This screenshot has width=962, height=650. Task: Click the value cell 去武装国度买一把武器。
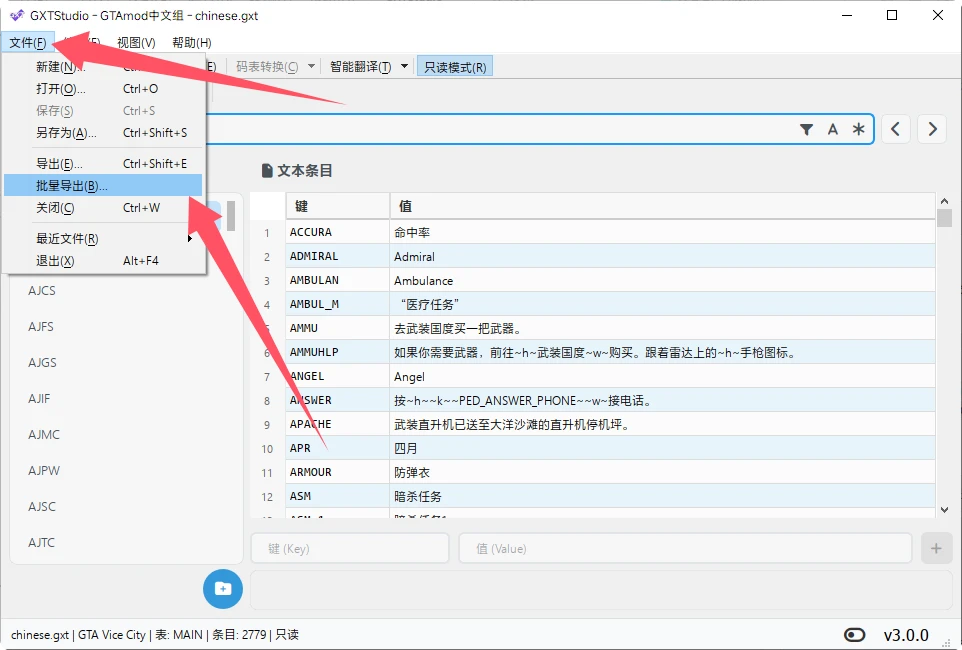663,328
